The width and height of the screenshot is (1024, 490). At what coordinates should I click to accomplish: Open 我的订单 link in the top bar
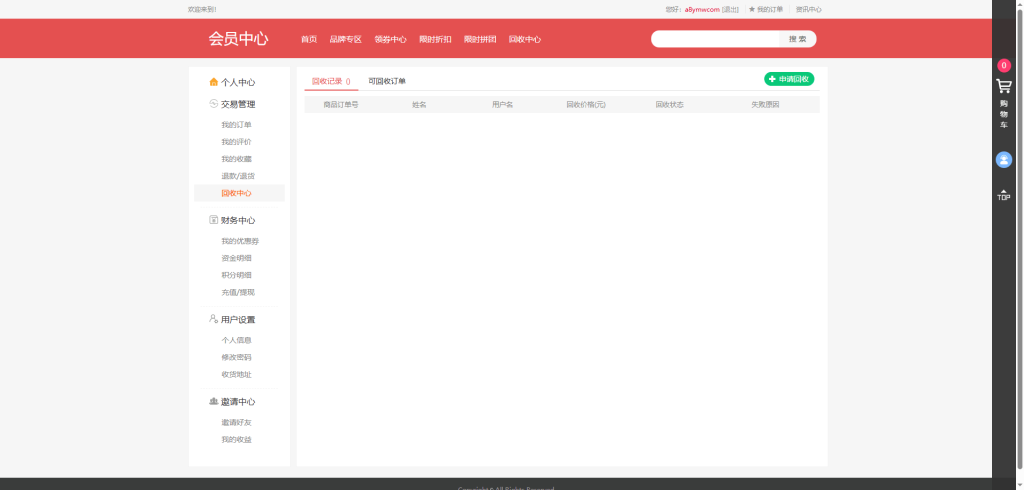tap(770, 10)
